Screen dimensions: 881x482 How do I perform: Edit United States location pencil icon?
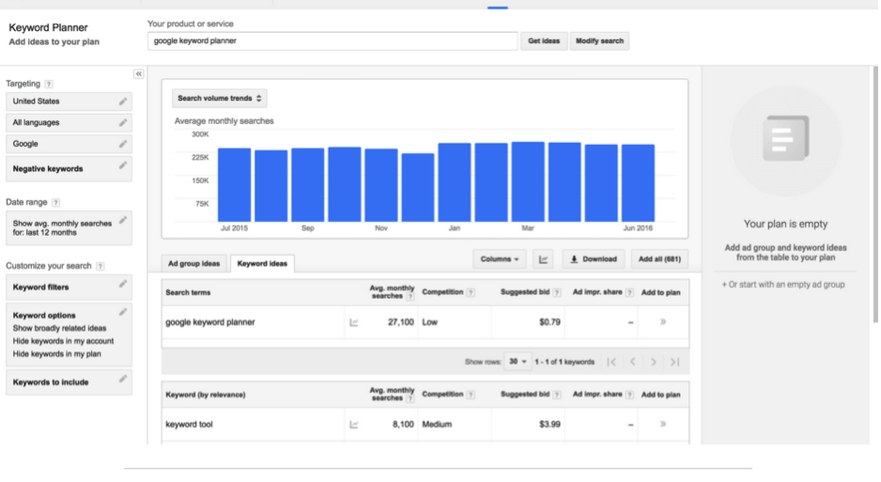coord(122,101)
